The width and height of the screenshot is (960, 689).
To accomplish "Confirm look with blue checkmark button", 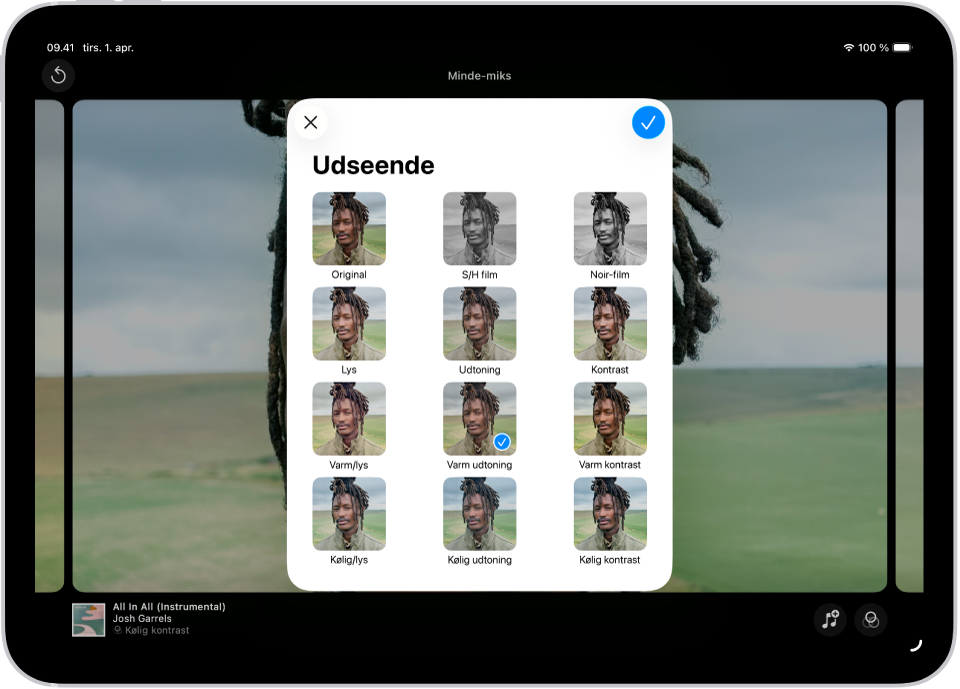I will [648, 122].
